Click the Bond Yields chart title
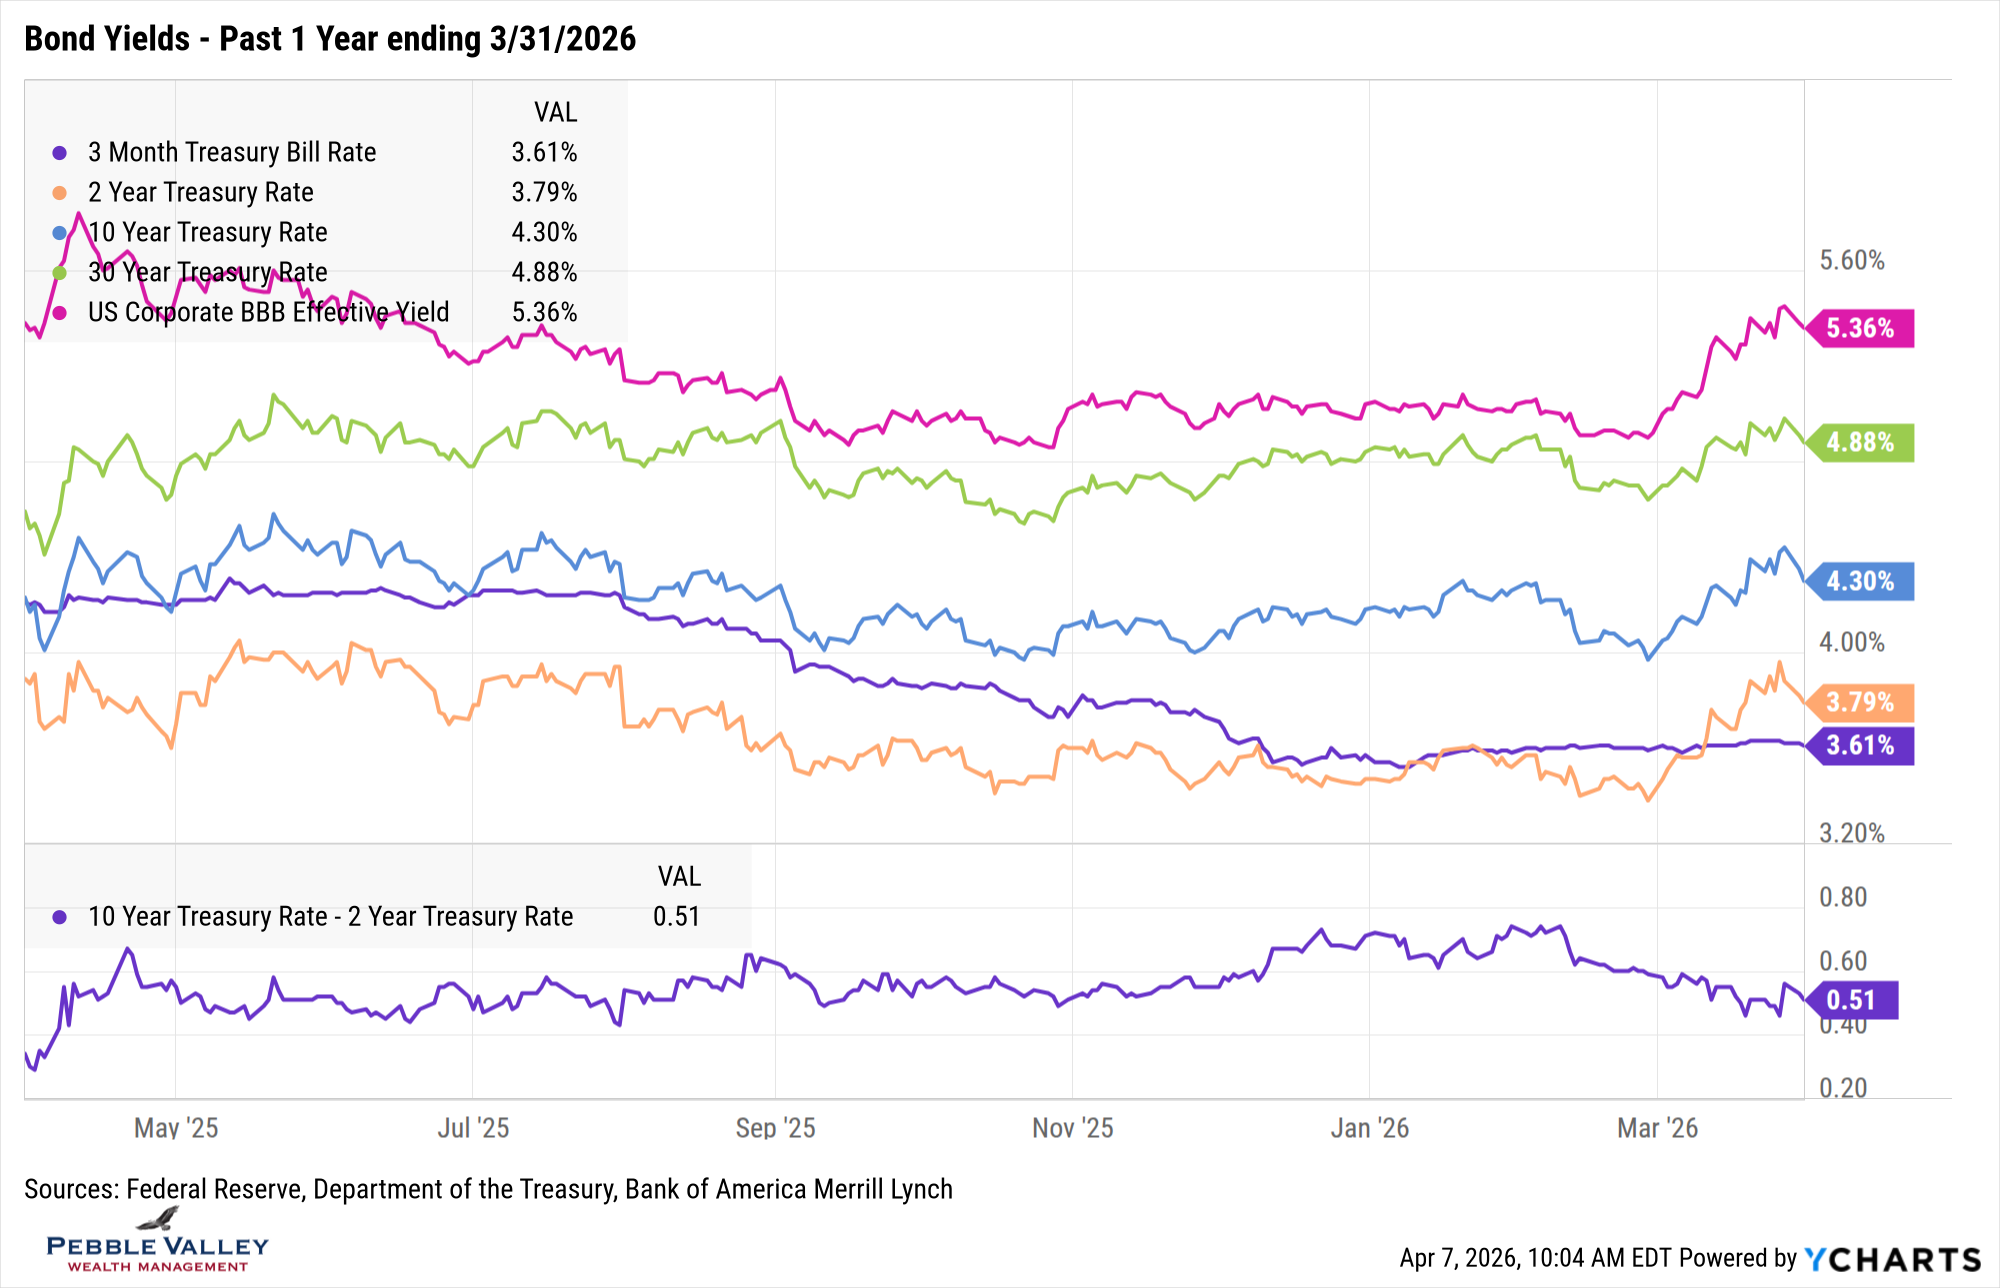This screenshot has height=1288, width=2000. (330, 39)
